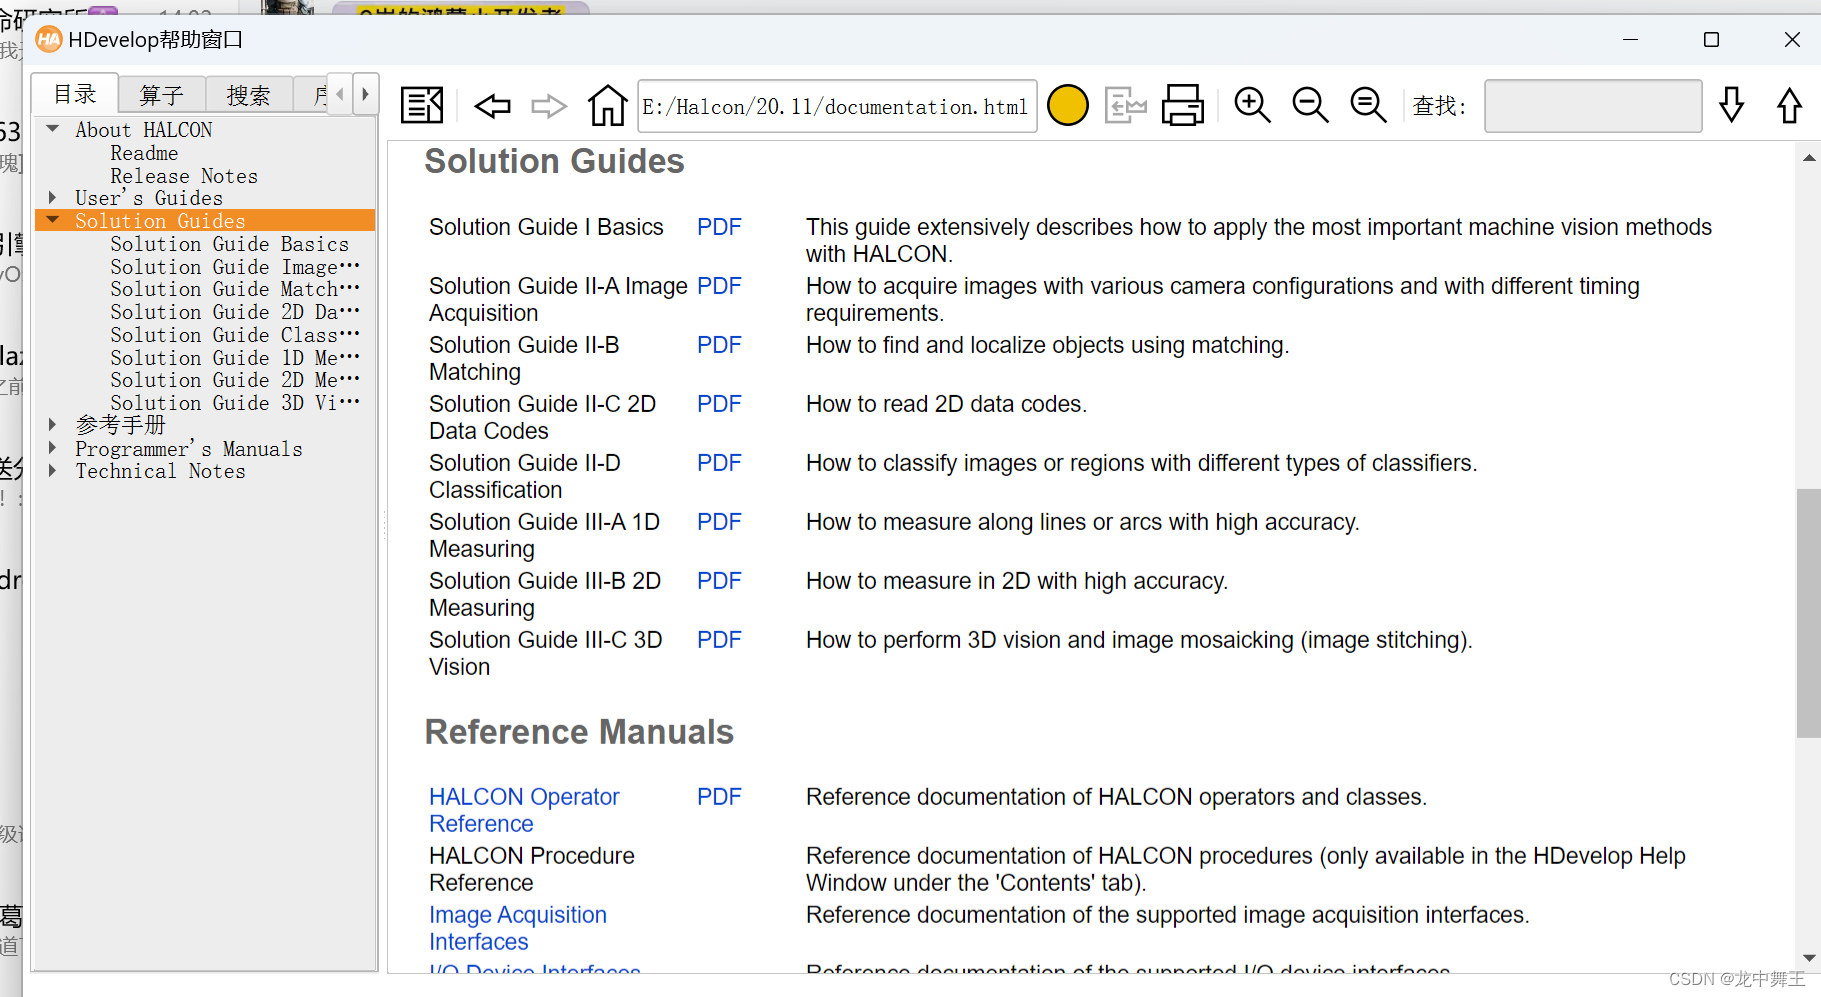This screenshot has height=997, width=1821.
Task: Open PDF for Solution Guide III-A 1D Measuring
Action: (719, 522)
